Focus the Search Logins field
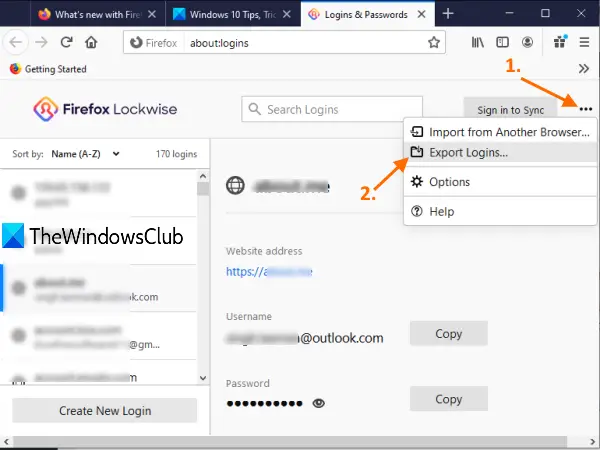Image resolution: width=600 pixels, height=450 pixels. click(x=332, y=109)
